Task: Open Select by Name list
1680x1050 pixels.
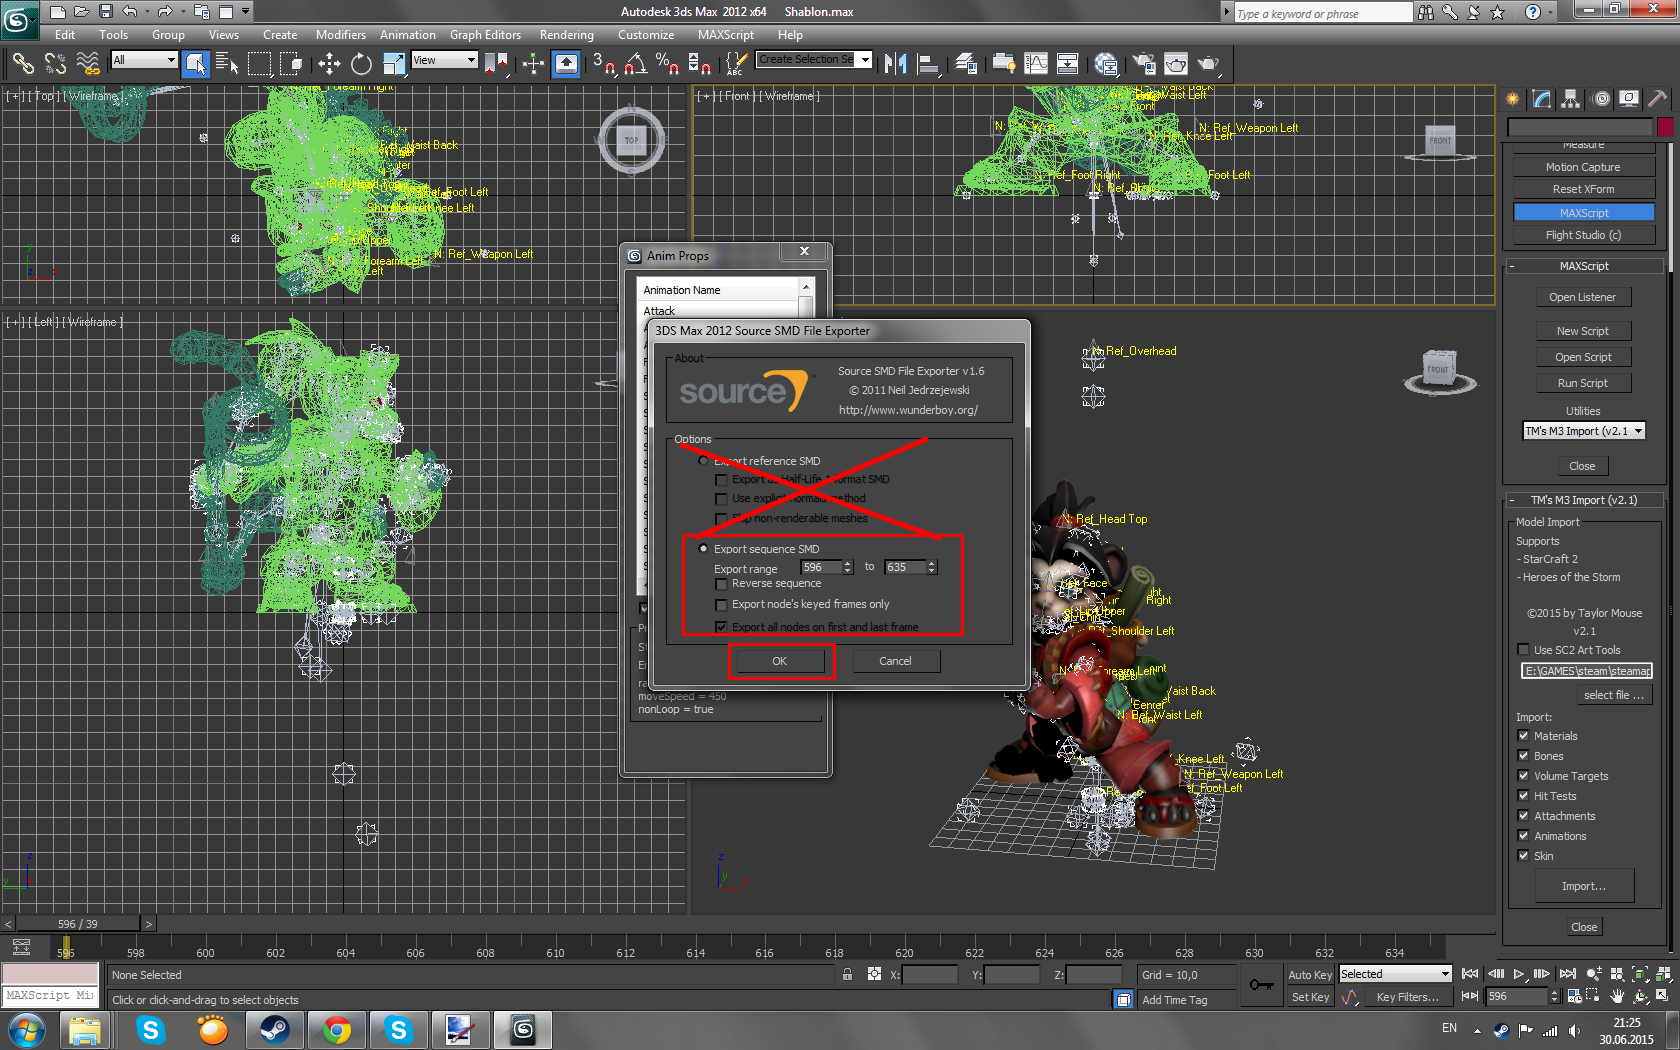Action: (x=227, y=64)
